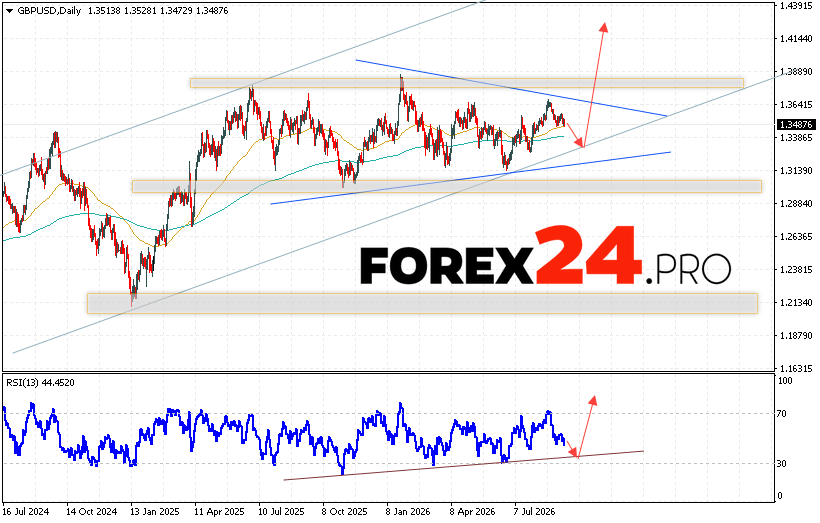Select the 1.43915 price axis label
The width and height of the screenshot is (820, 523).
click(x=796, y=6)
